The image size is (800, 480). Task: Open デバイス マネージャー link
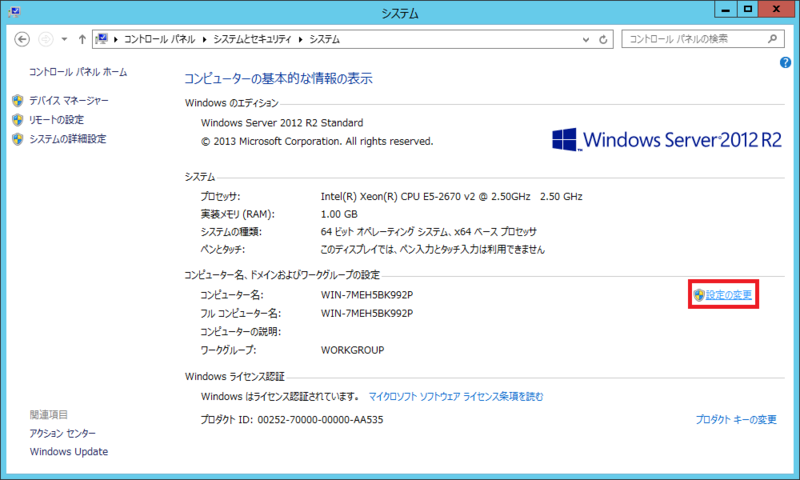point(69,100)
